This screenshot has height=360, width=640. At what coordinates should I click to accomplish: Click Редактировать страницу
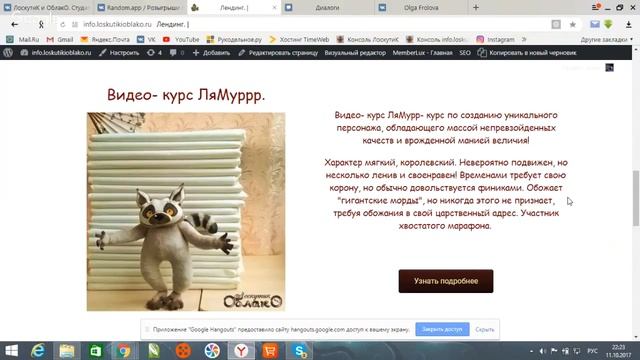tap(278, 53)
